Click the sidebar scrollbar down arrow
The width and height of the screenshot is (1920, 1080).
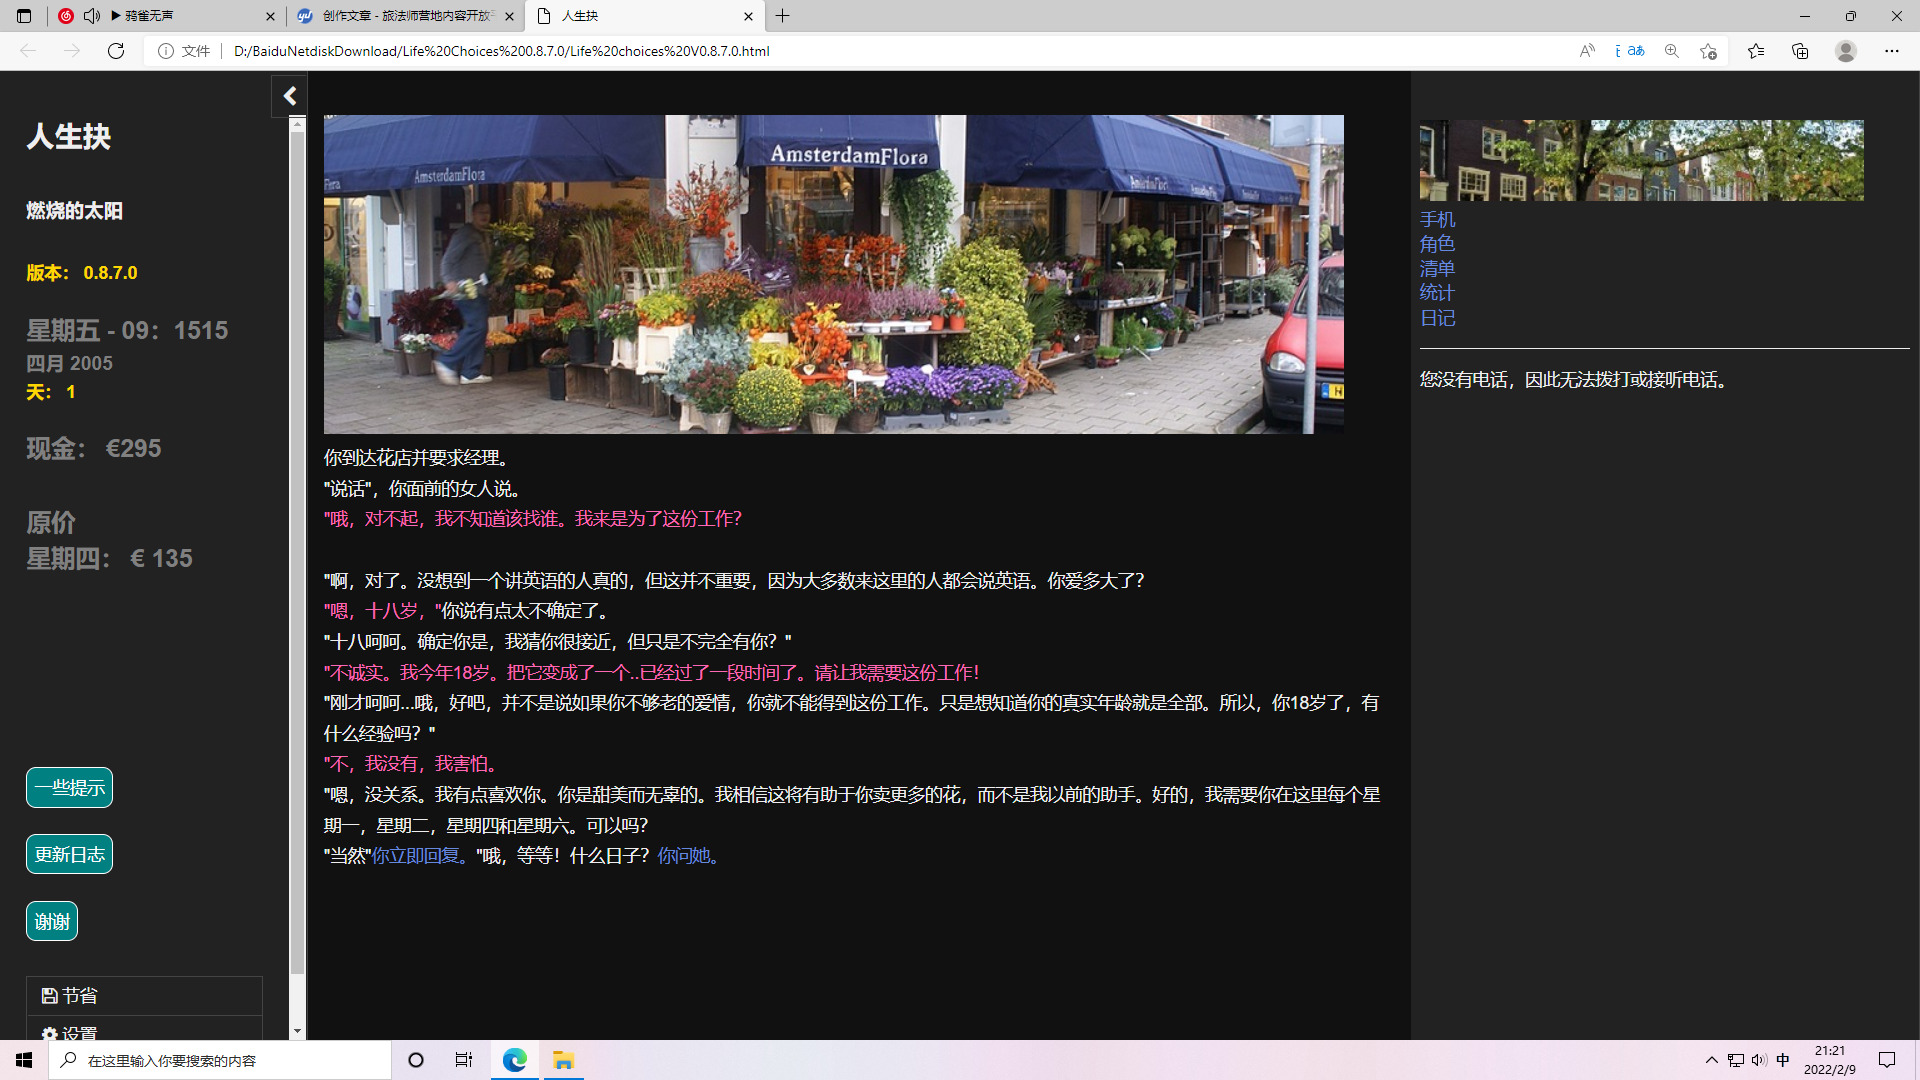pyautogui.click(x=297, y=1031)
